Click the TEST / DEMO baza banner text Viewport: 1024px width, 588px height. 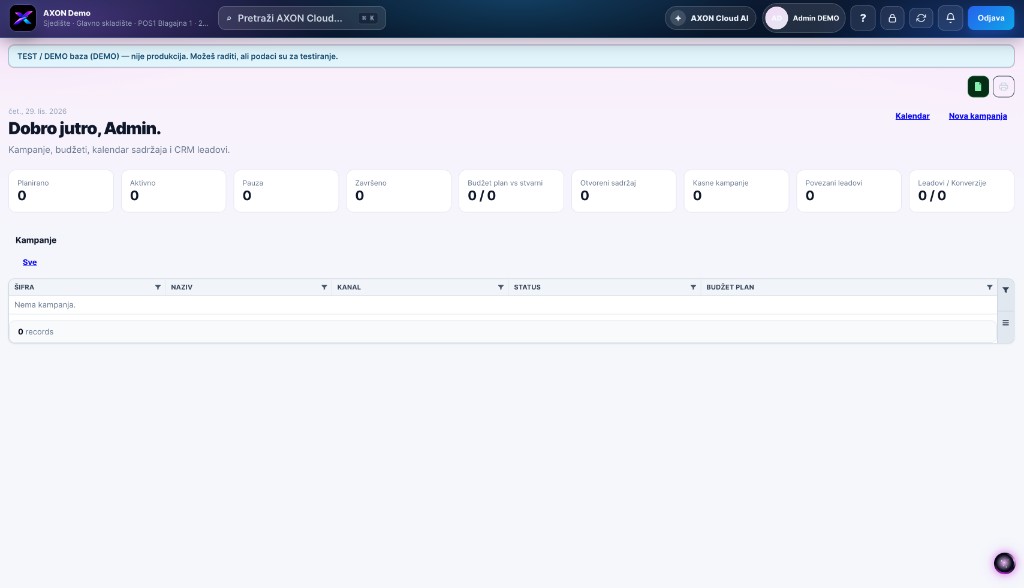coord(178,56)
